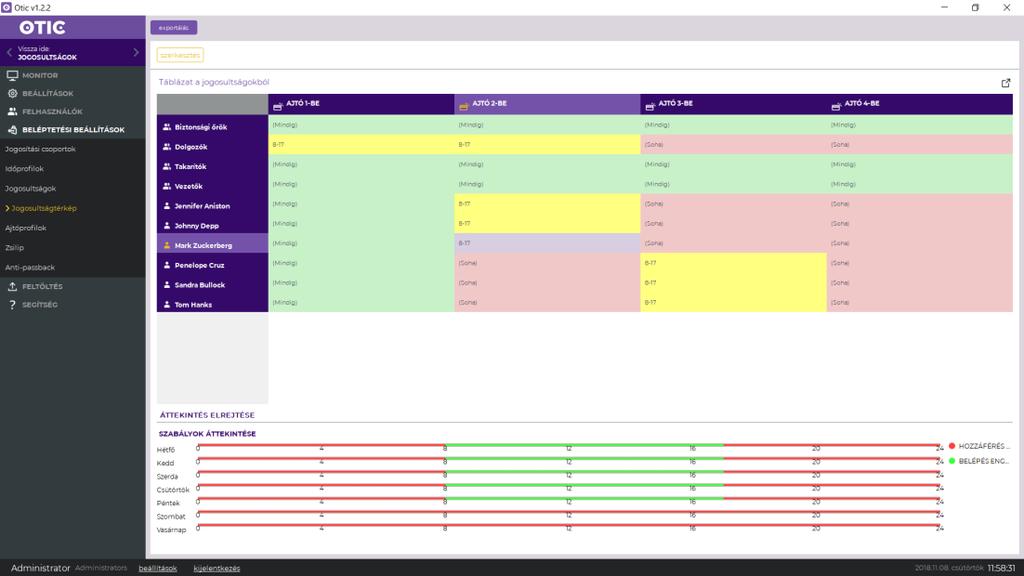Image resolution: width=1024 pixels, height=576 pixels.
Task: Click Mark Zuckerberg 8-17 cell under Ajtó 2-BE
Action: (547, 243)
